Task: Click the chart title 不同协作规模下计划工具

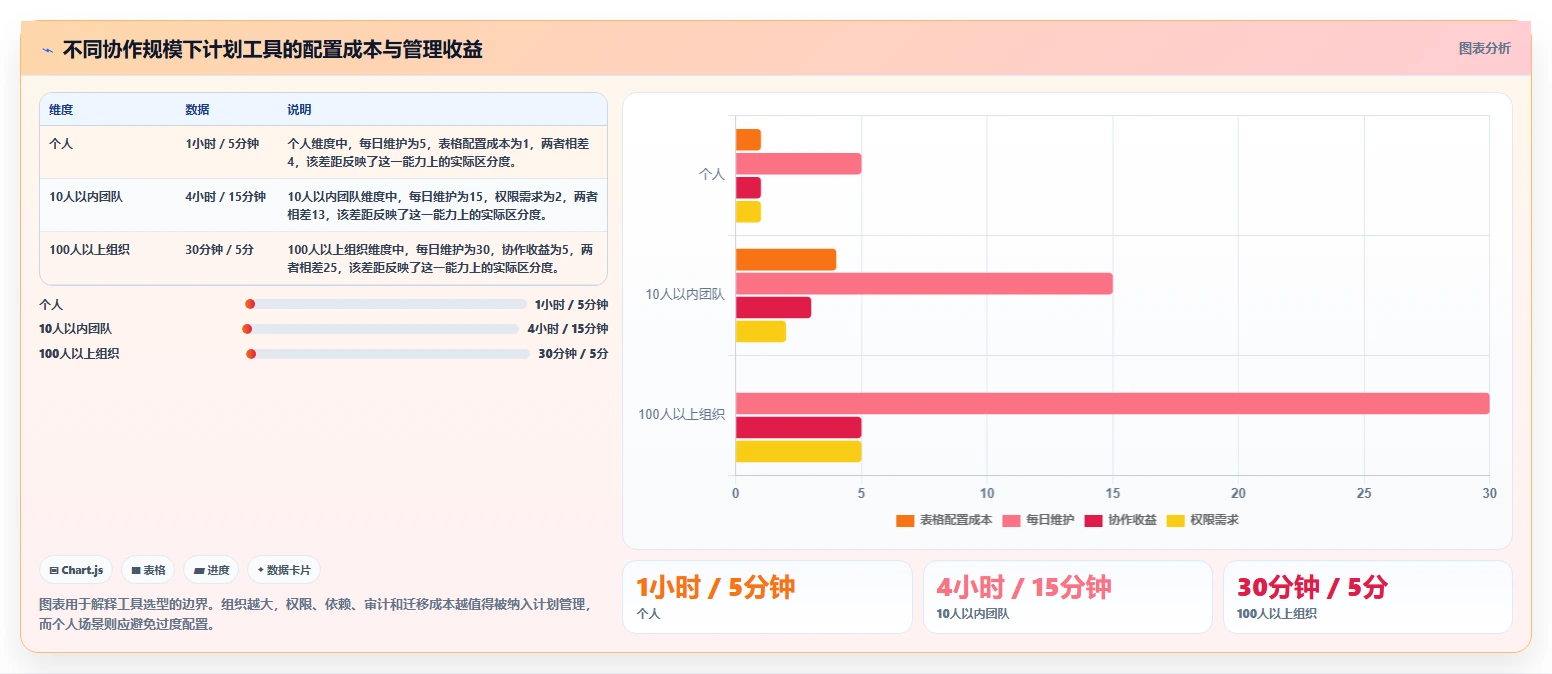Action: pyautogui.click(x=272, y=49)
